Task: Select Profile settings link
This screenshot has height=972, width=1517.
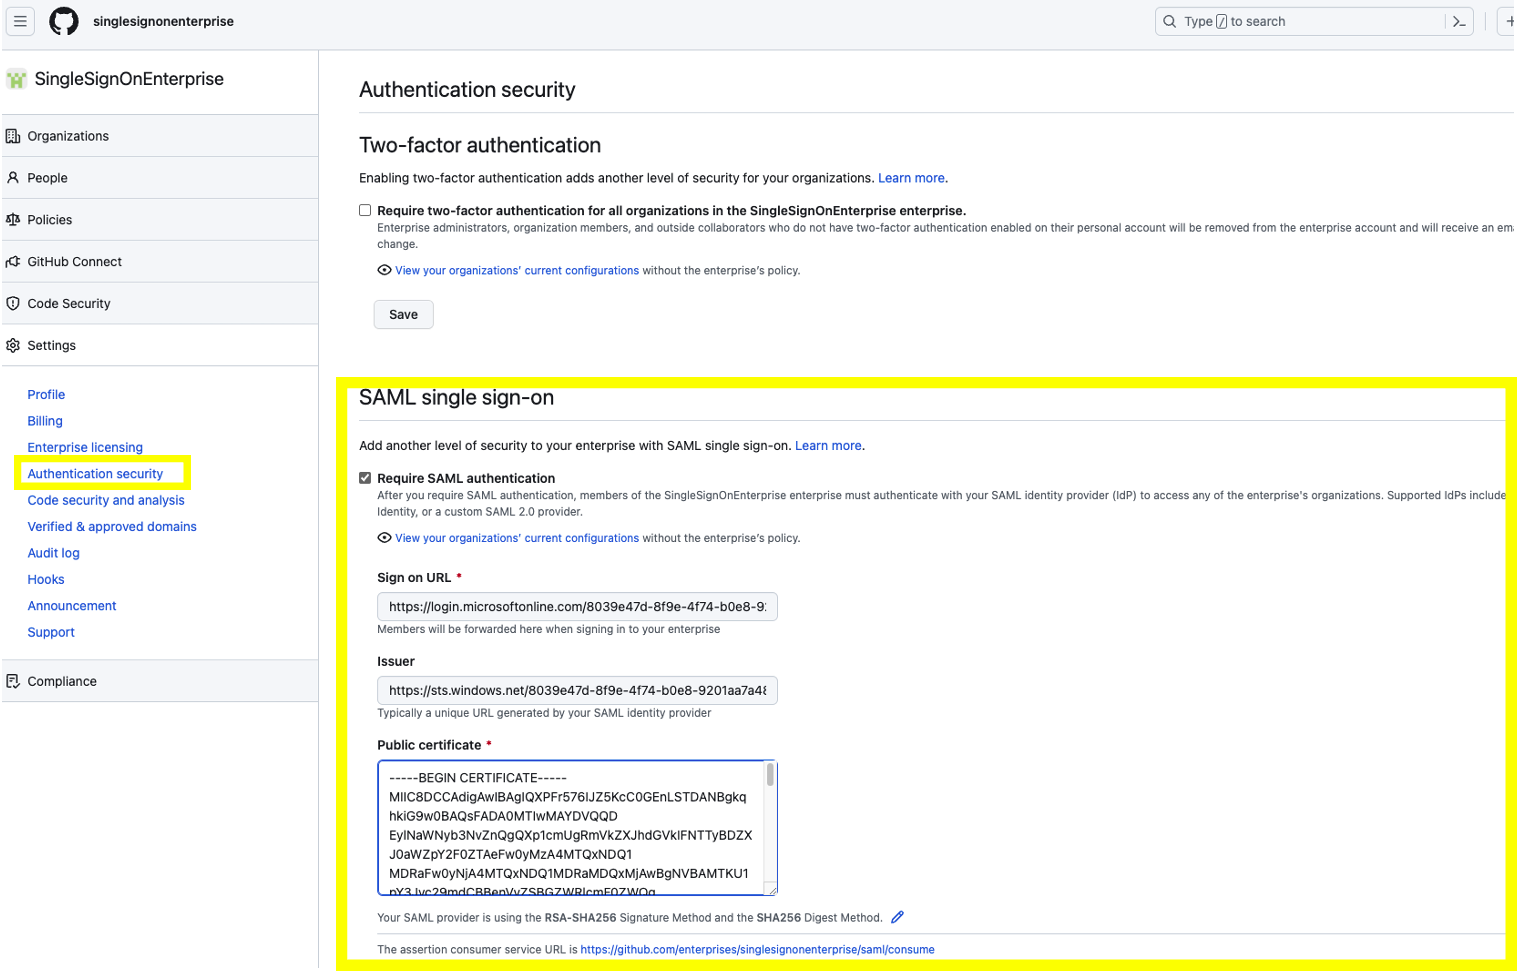Action: pyautogui.click(x=46, y=395)
